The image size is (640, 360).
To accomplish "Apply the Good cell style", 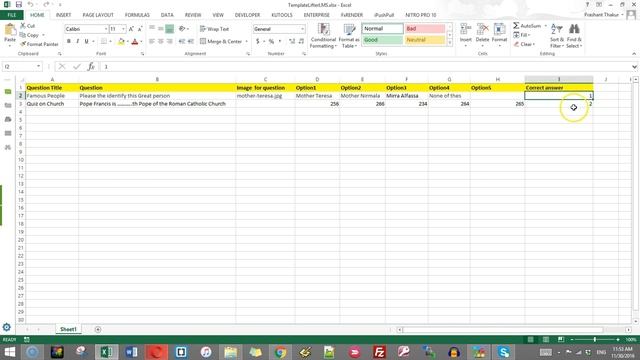I will click(x=382, y=40).
